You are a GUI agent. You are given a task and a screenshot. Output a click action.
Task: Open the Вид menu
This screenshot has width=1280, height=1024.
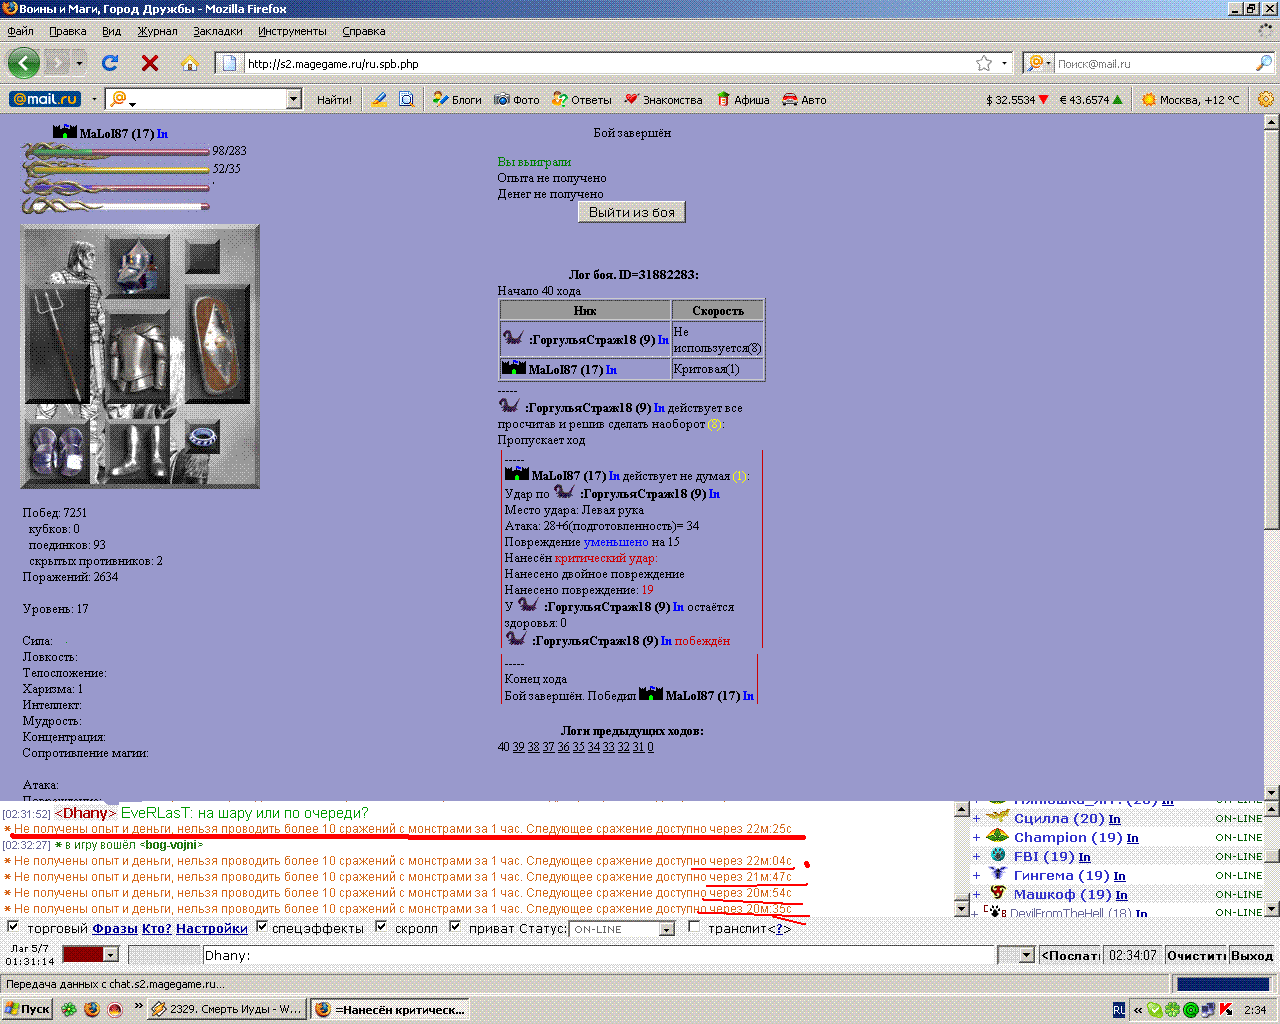click(x=111, y=31)
